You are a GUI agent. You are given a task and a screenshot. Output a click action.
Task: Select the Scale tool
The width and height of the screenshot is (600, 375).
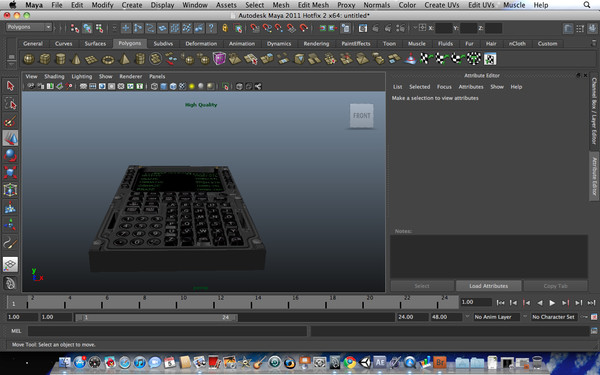(10, 173)
